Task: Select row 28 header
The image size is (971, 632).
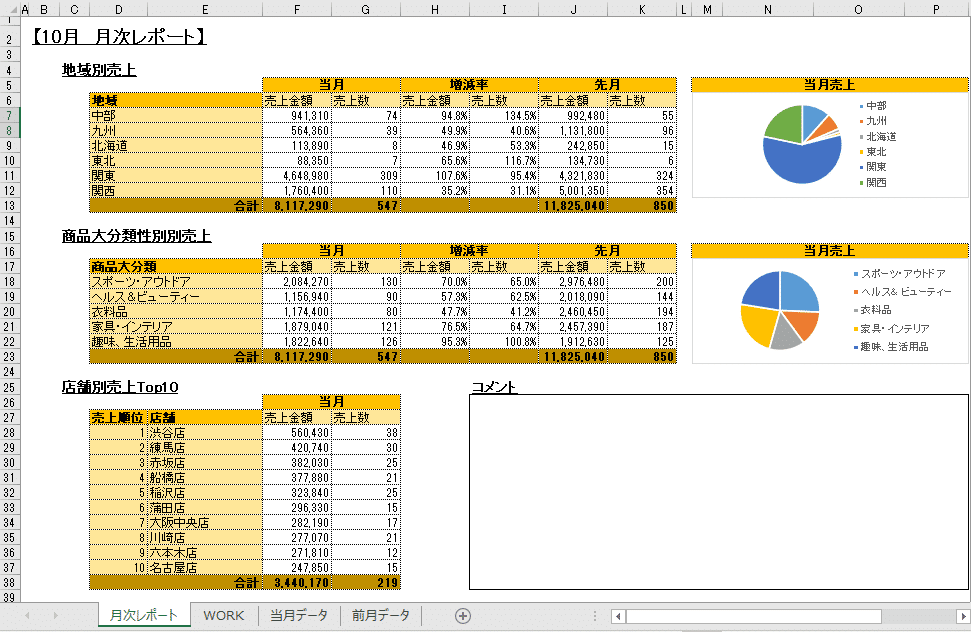Action: pyautogui.click(x=9, y=433)
